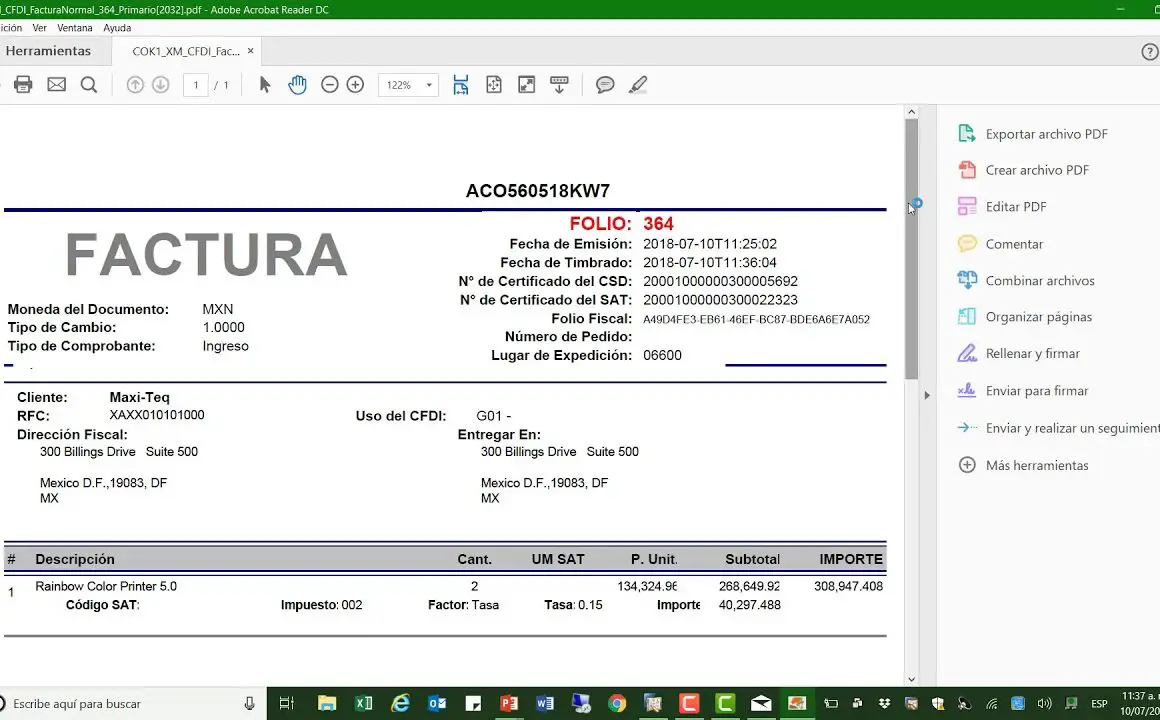
Task: Go to next page arrow
Action: point(161,84)
